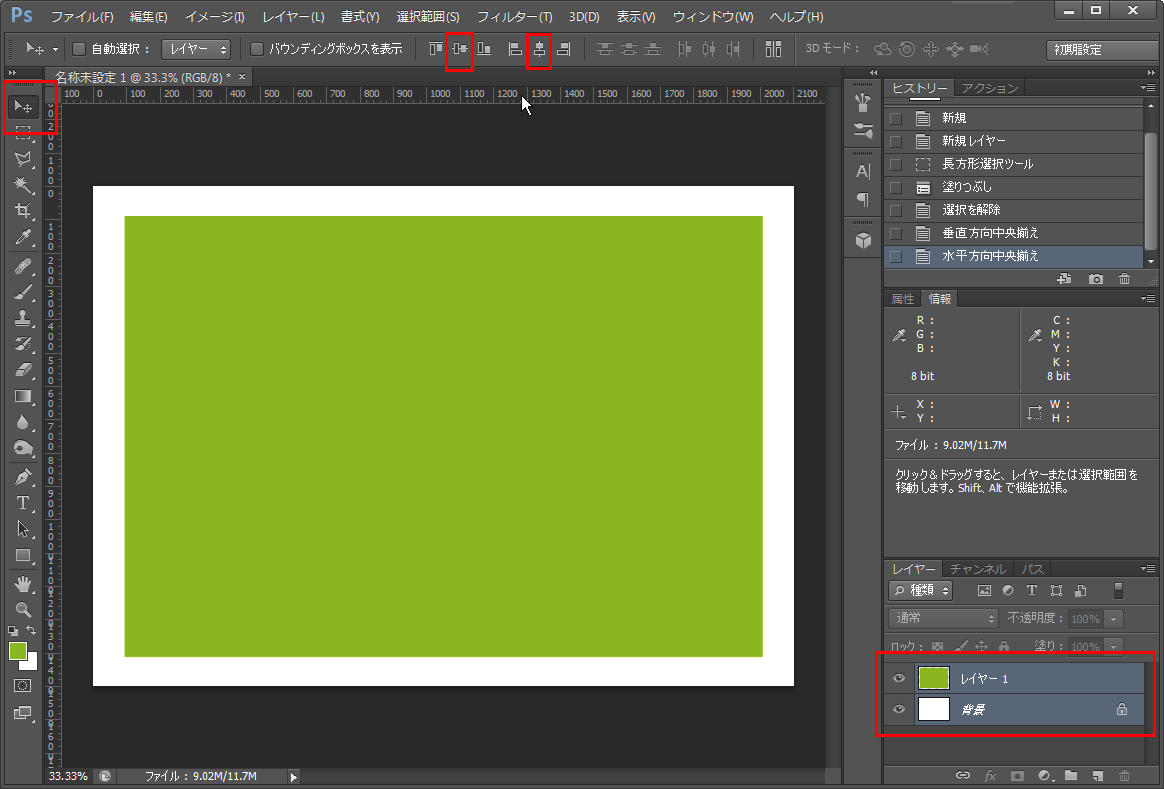Open the 通常 blend mode dropdown
The height and width of the screenshot is (789, 1164).
tap(944, 619)
